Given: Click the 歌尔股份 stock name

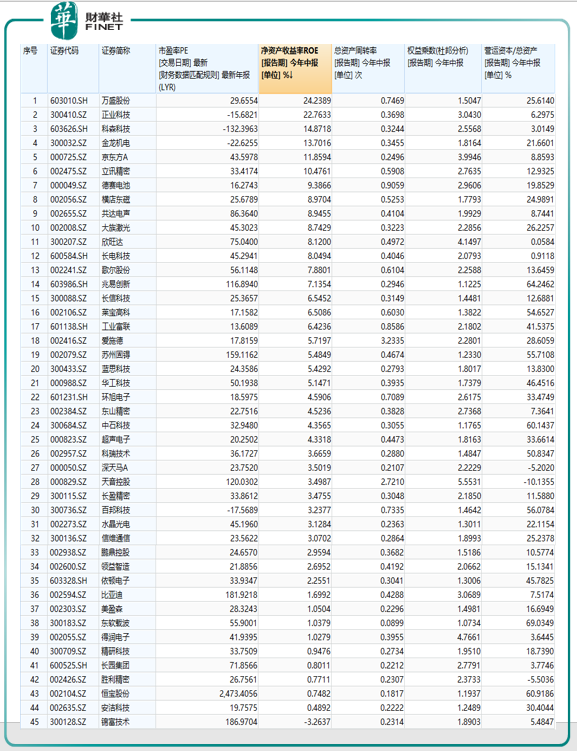Looking at the screenshot, I should coord(115,270).
